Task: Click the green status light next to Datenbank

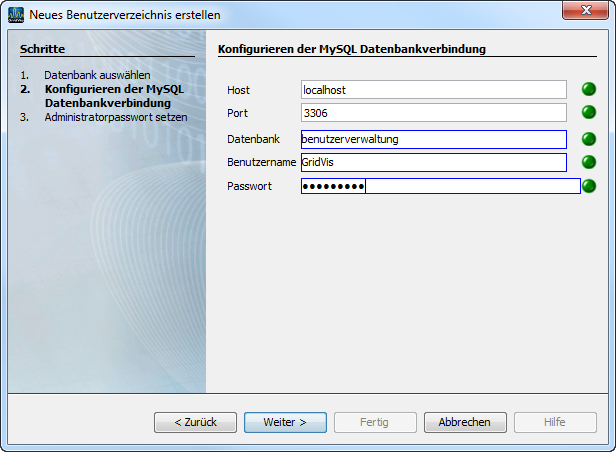Action: pos(588,139)
